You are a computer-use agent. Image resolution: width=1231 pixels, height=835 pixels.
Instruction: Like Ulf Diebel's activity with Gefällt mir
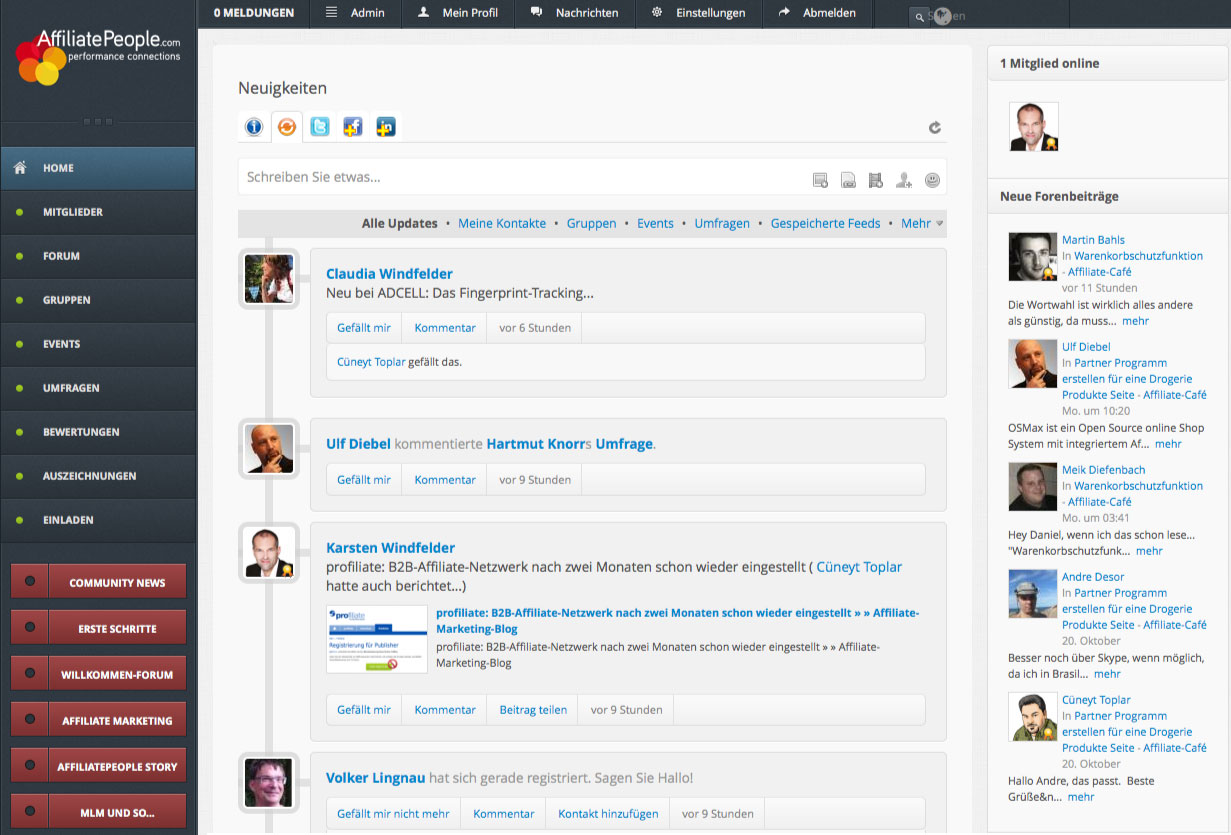[x=364, y=480]
